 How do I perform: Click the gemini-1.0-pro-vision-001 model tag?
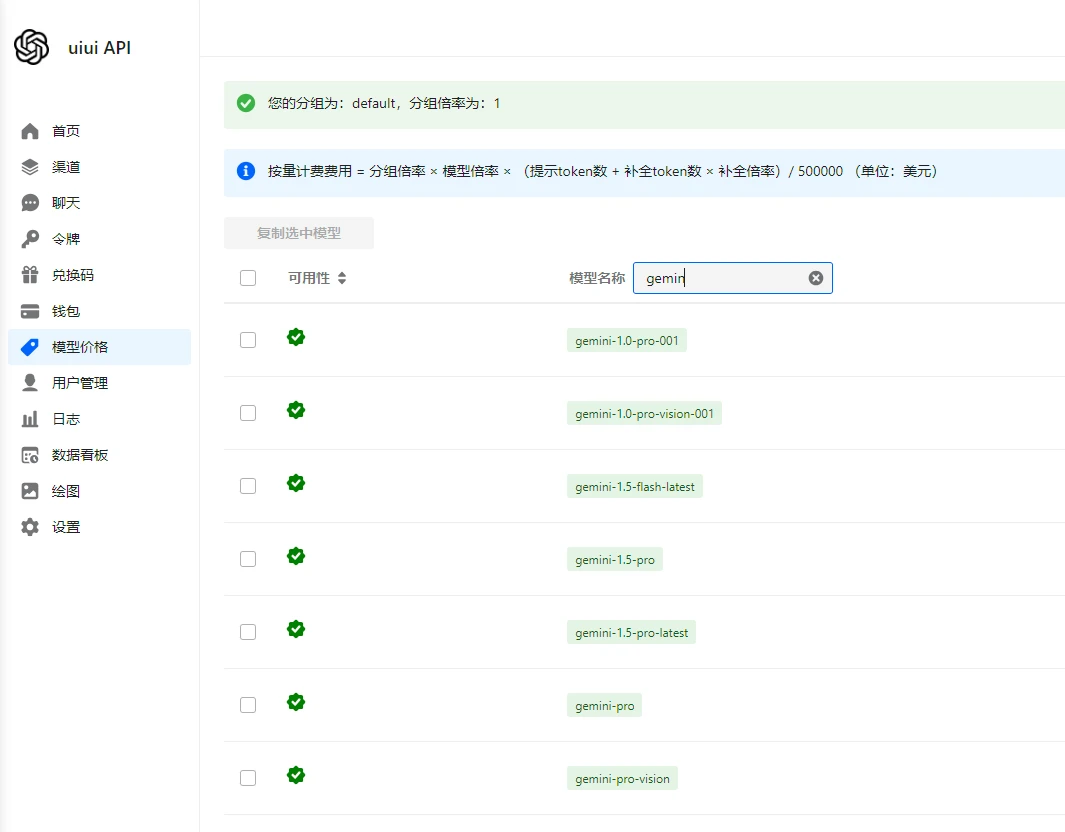pyautogui.click(x=645, y=414)
